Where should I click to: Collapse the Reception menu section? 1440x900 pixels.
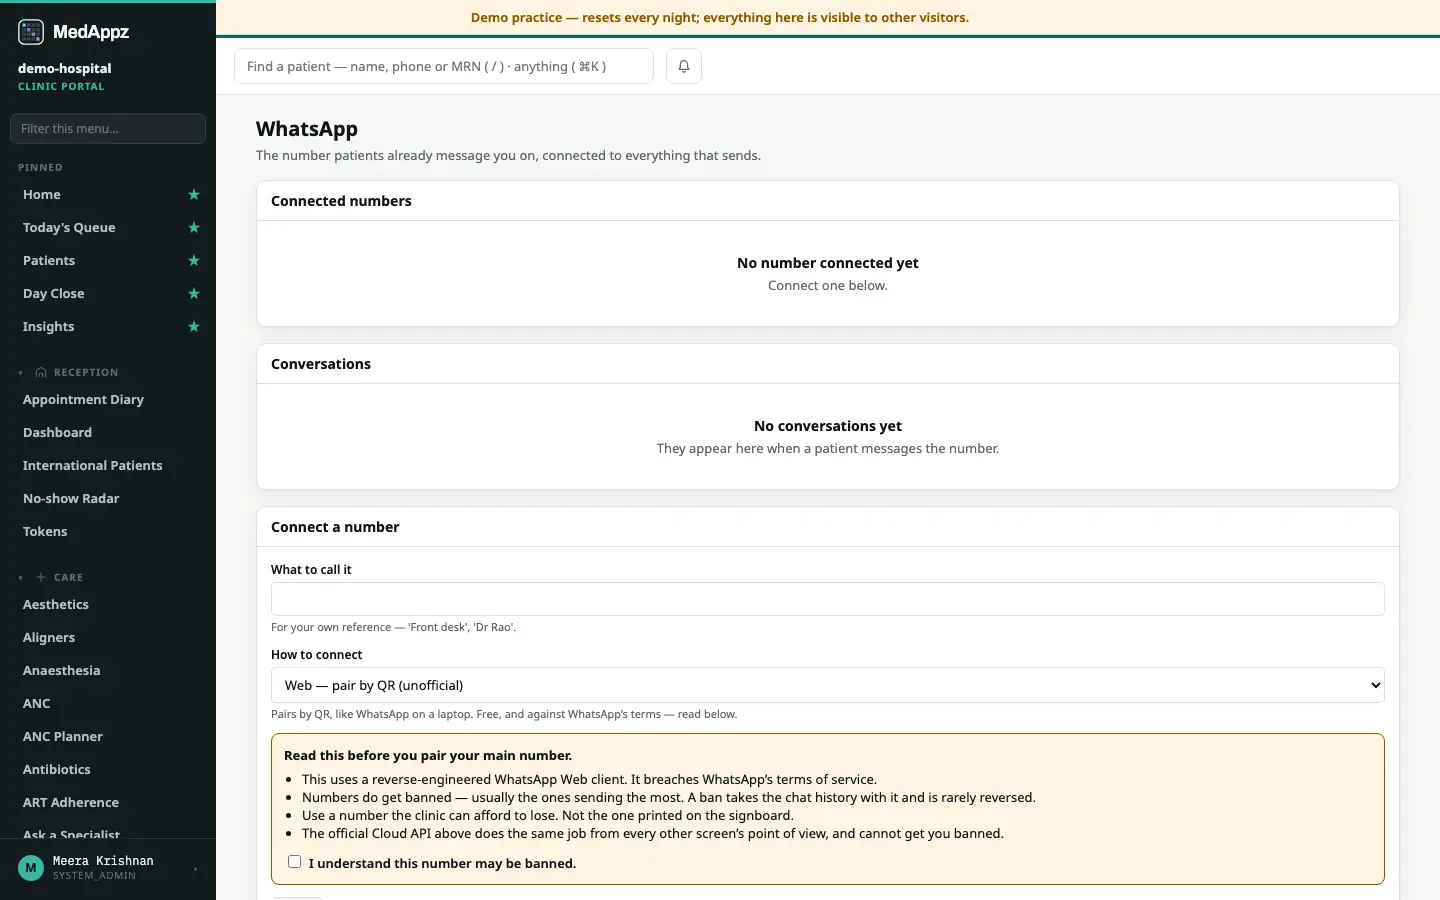[x=21, y=373]
